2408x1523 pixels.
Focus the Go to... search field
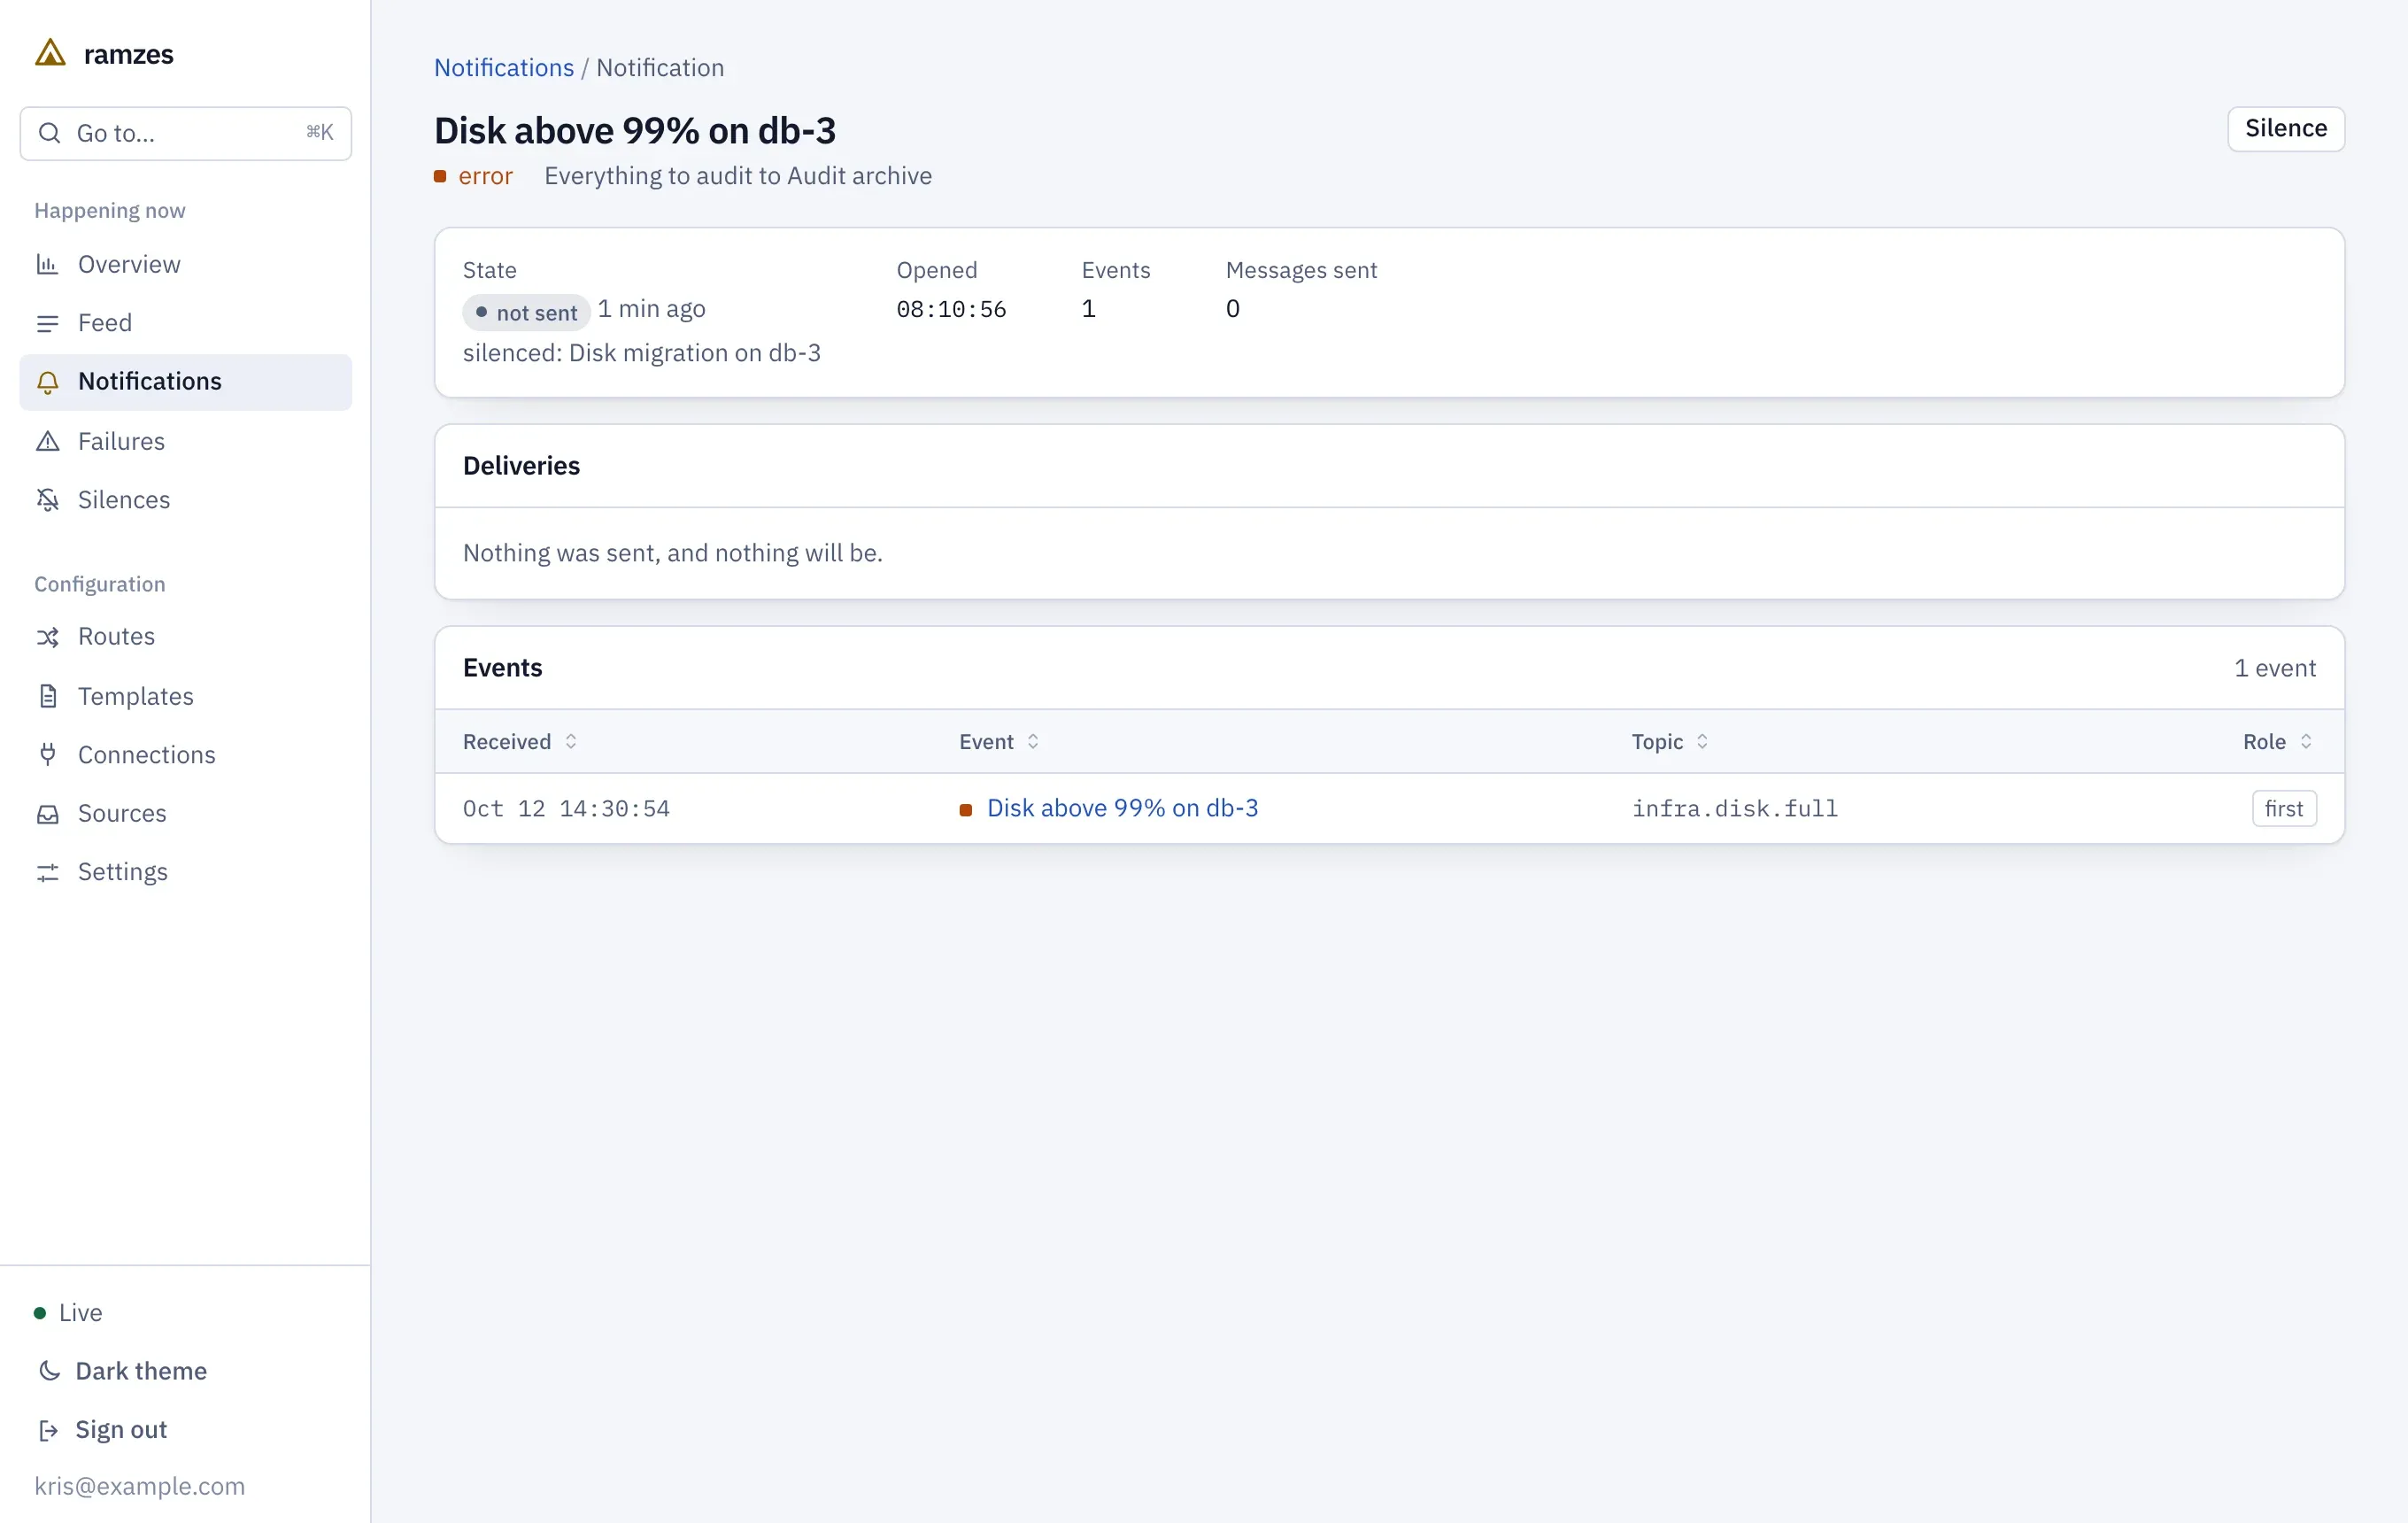[x=186, y=133]
